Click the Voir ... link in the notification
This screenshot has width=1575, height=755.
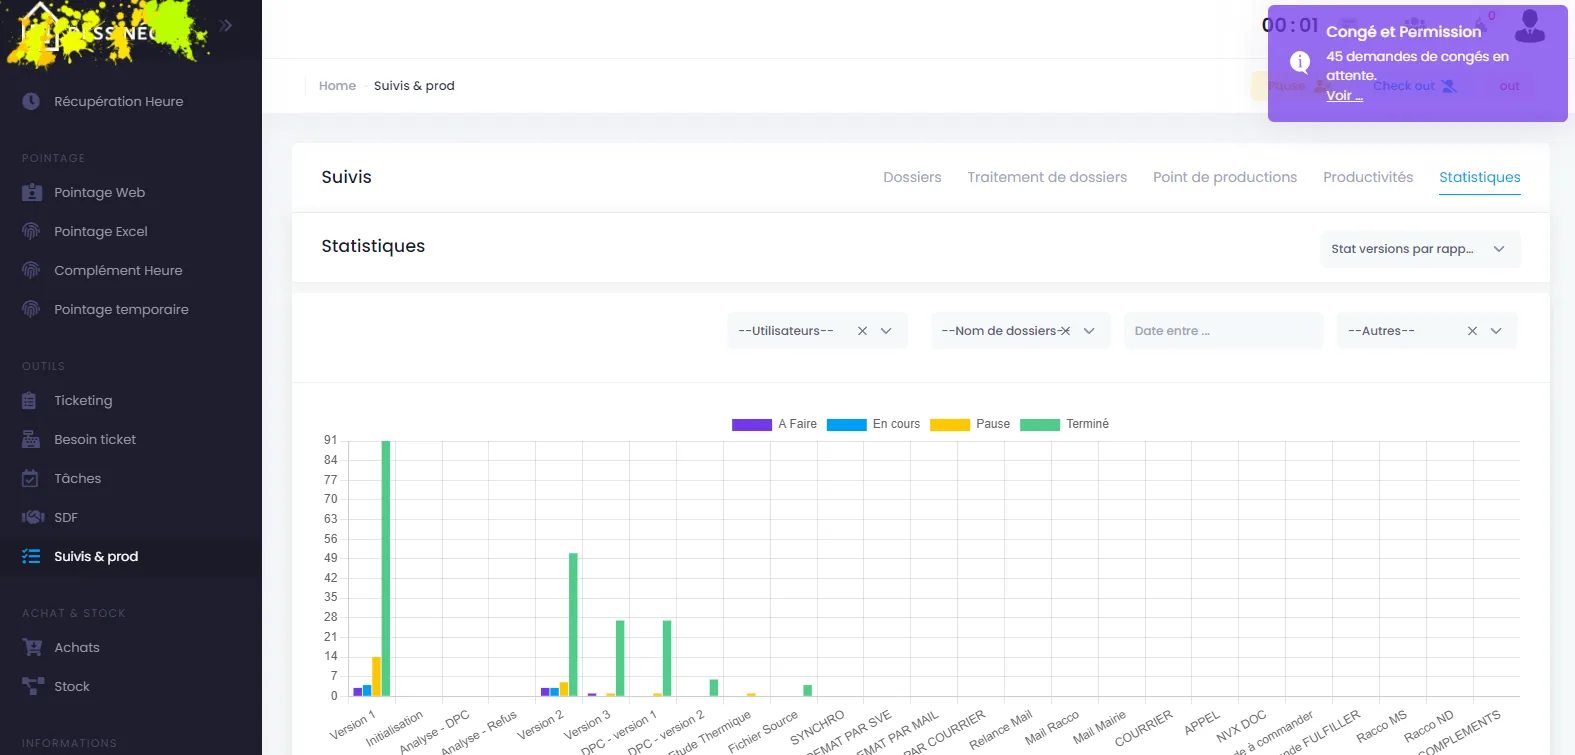pyautogui.click(x=1344, y=95)
